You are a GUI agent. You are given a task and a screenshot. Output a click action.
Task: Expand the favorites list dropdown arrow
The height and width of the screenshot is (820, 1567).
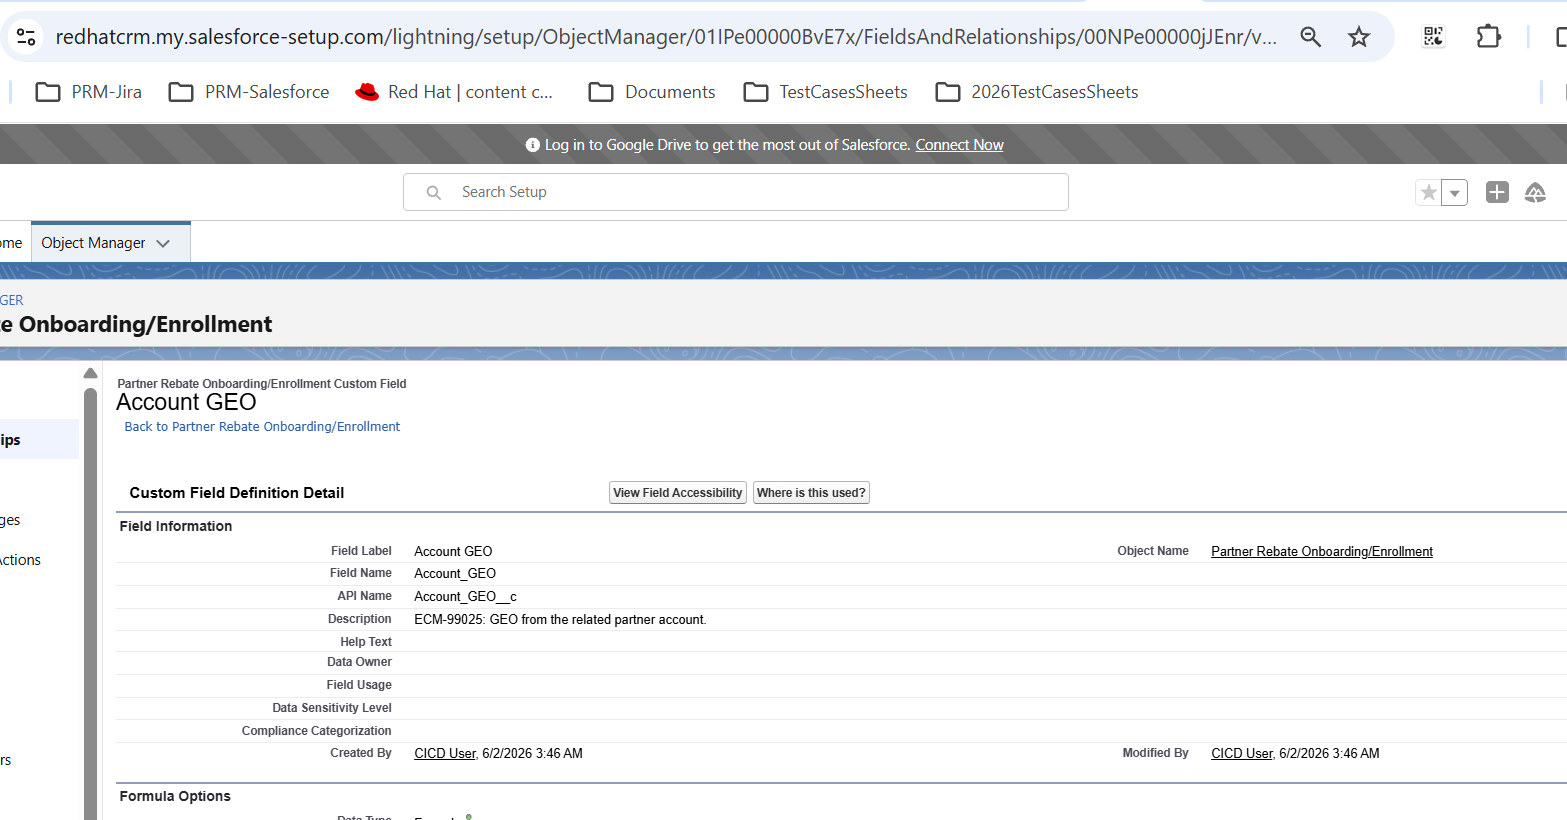pyautogui.click(x=1454, y=192)
